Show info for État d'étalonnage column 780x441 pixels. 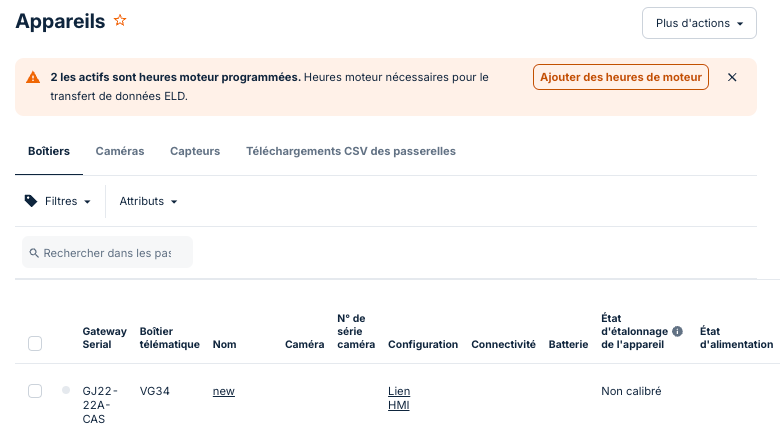[x=677, y=331]
